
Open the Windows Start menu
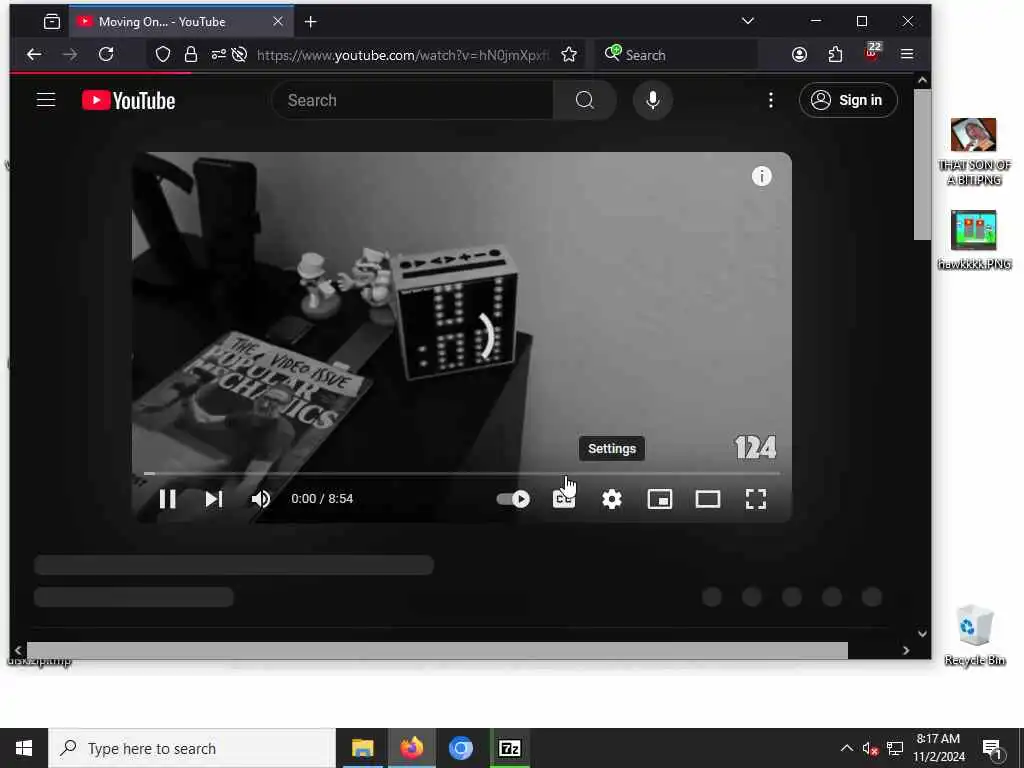coord(24,748)
